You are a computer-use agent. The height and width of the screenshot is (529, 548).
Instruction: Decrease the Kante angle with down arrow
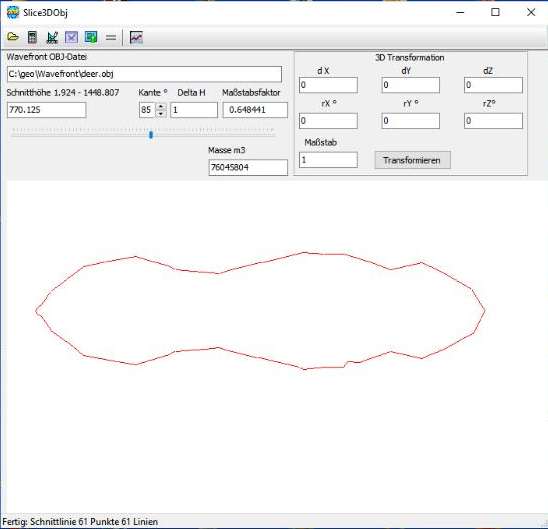point(161,114)
